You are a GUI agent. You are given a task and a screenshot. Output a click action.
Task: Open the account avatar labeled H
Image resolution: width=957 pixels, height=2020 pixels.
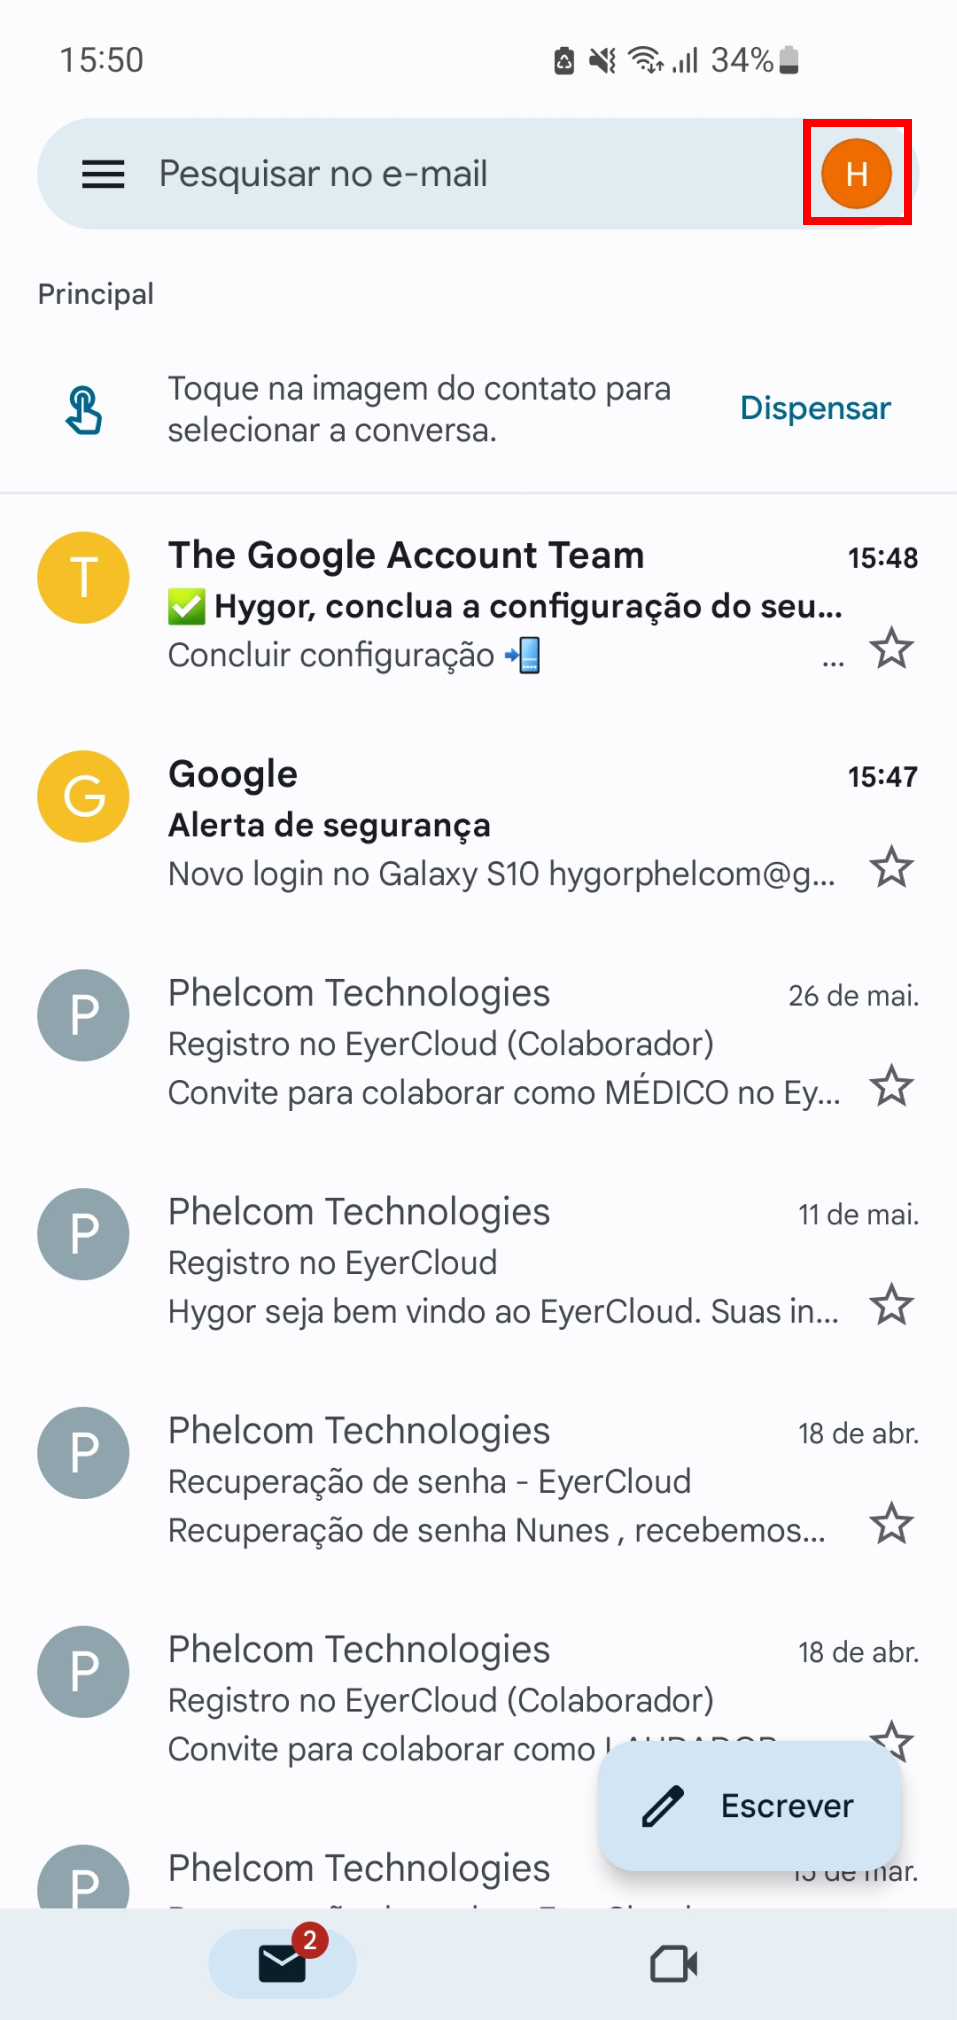[x=856, y=174]
